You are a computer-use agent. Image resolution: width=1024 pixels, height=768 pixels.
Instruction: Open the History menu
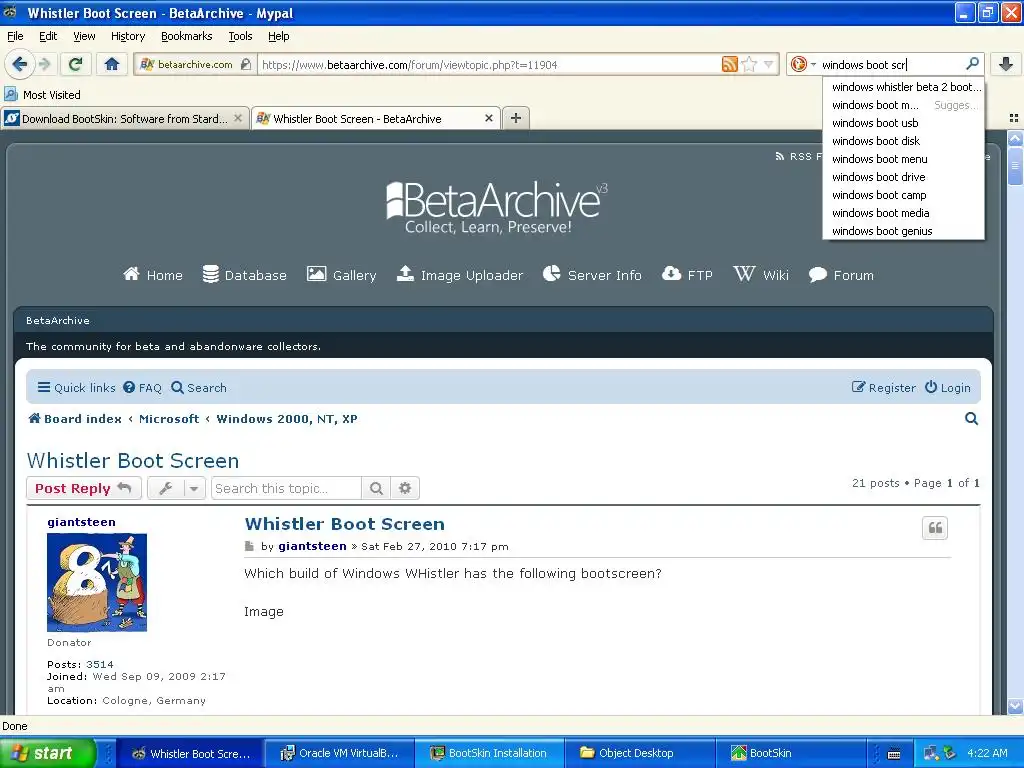[127, 36]
